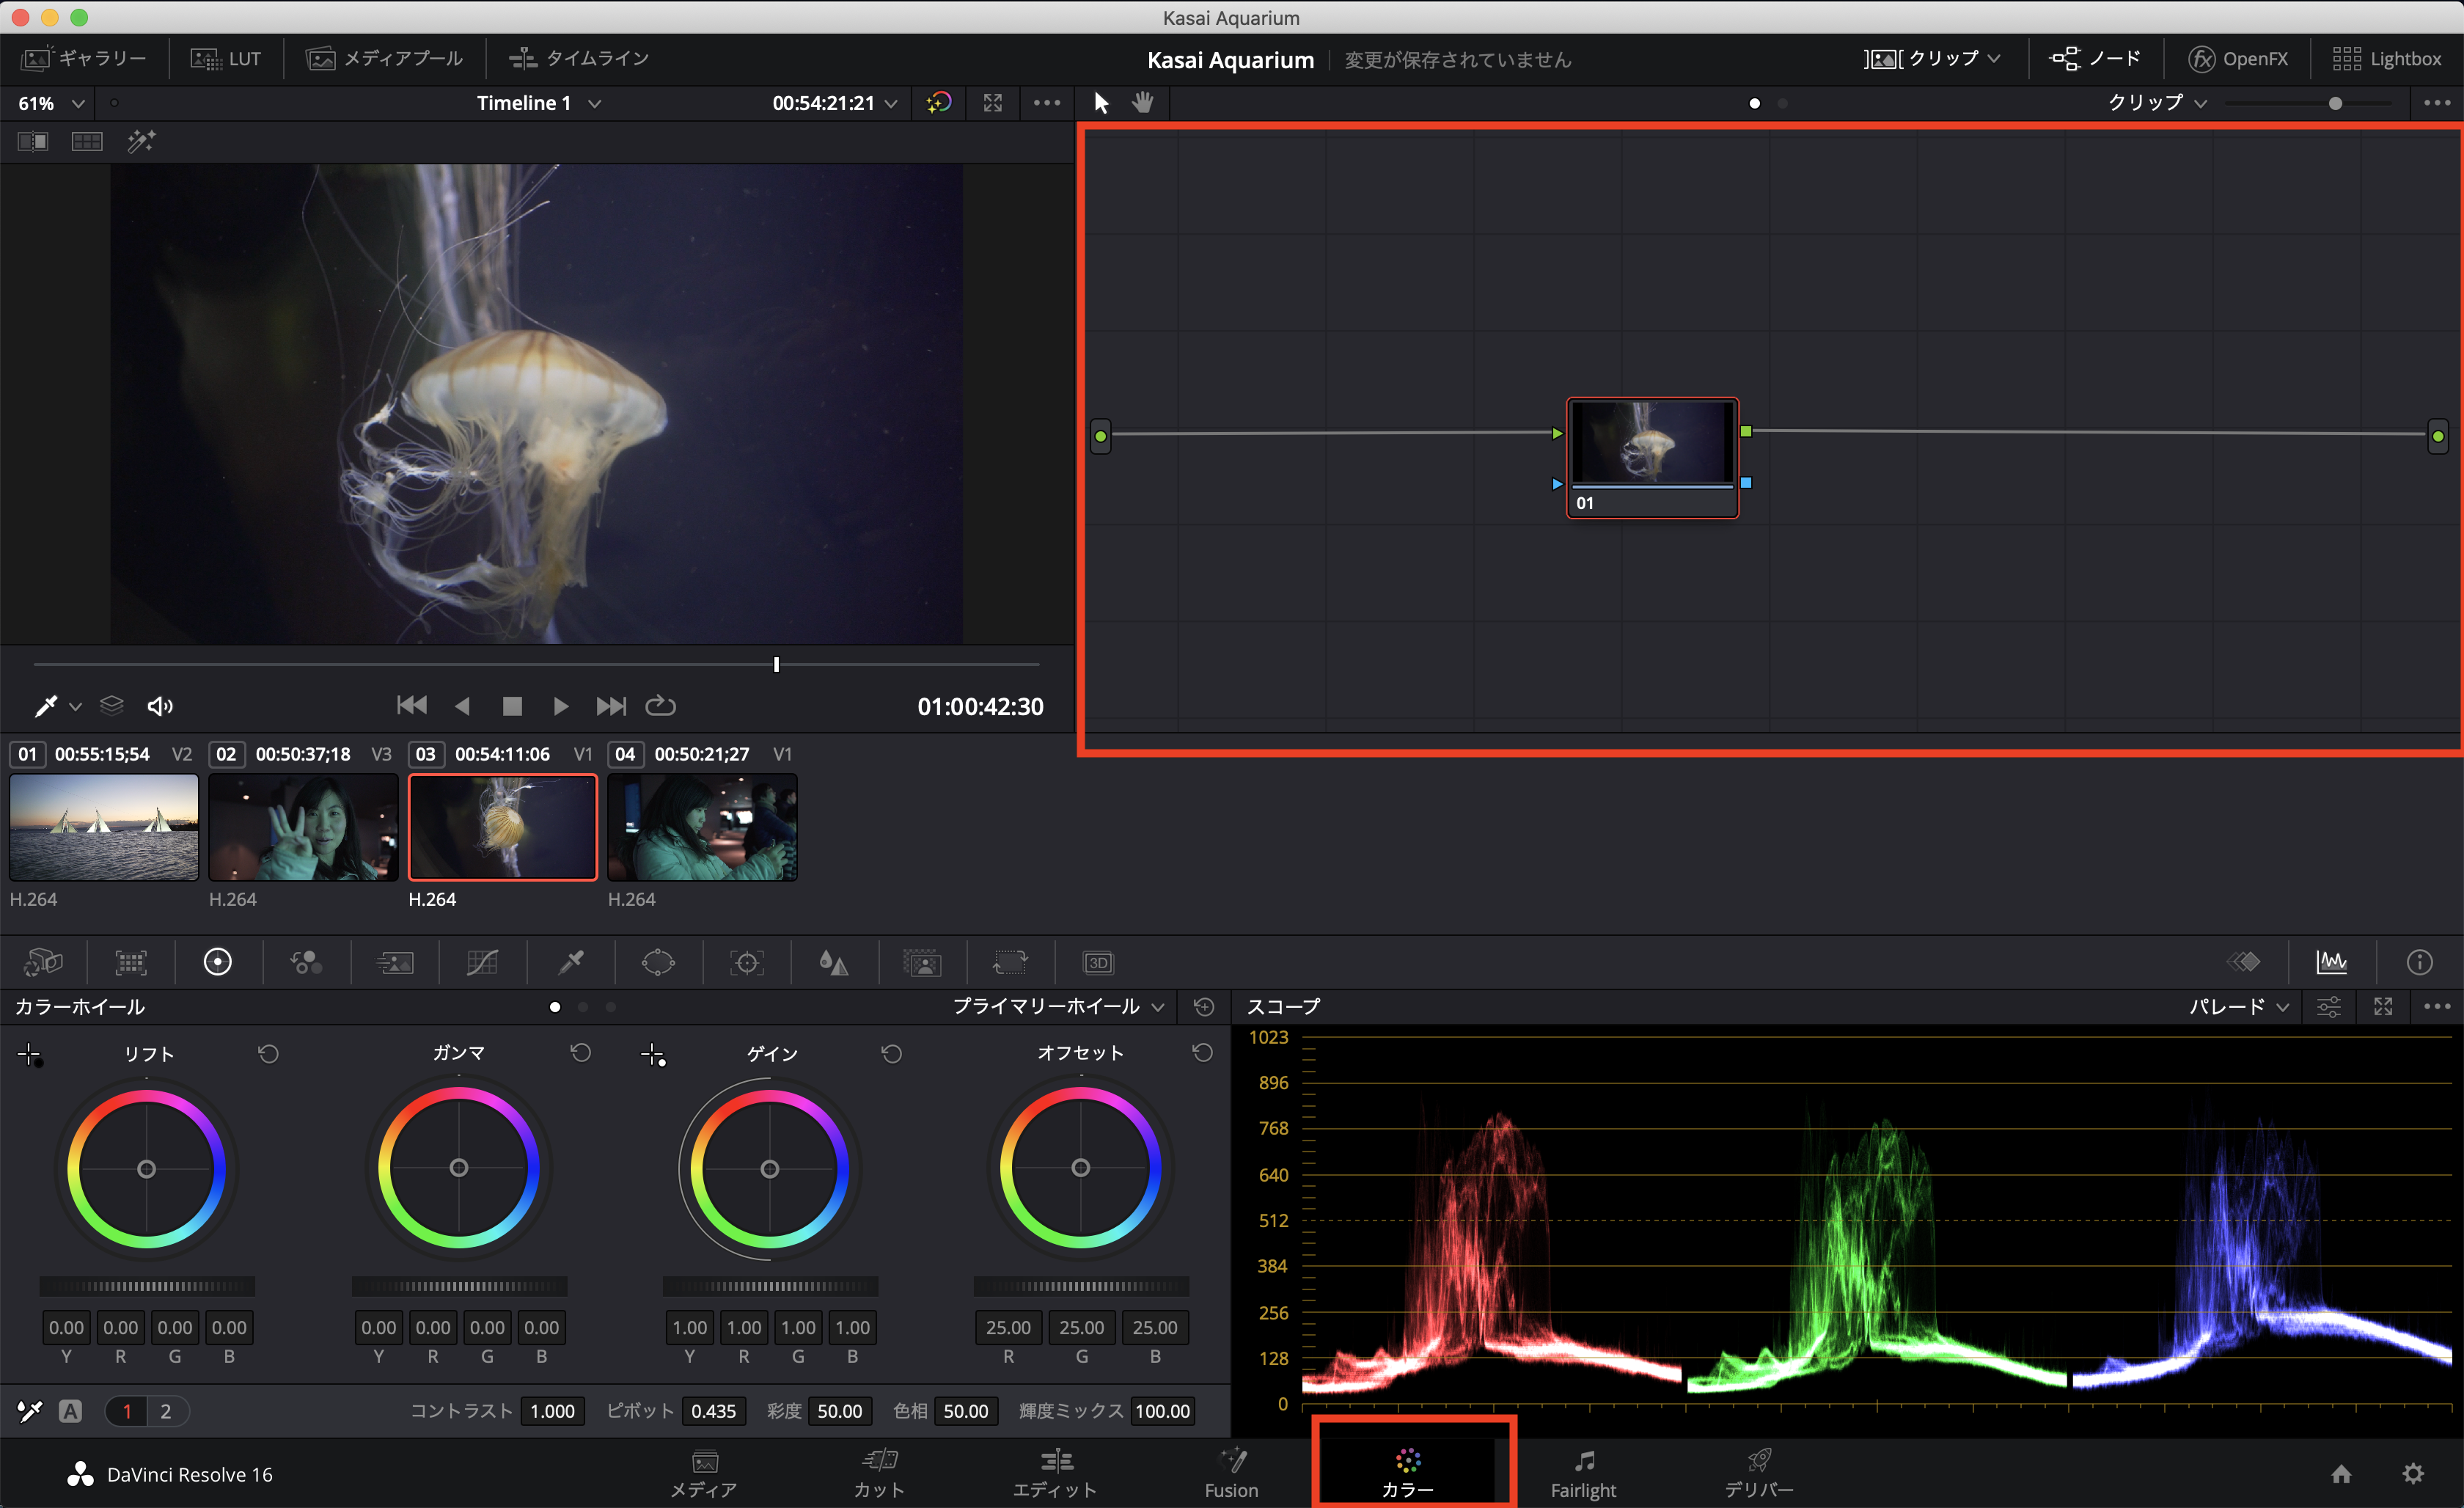This screenshot has height=1508, width=2464.
Task: Open the LUT browser button
Action: (227, 58)
